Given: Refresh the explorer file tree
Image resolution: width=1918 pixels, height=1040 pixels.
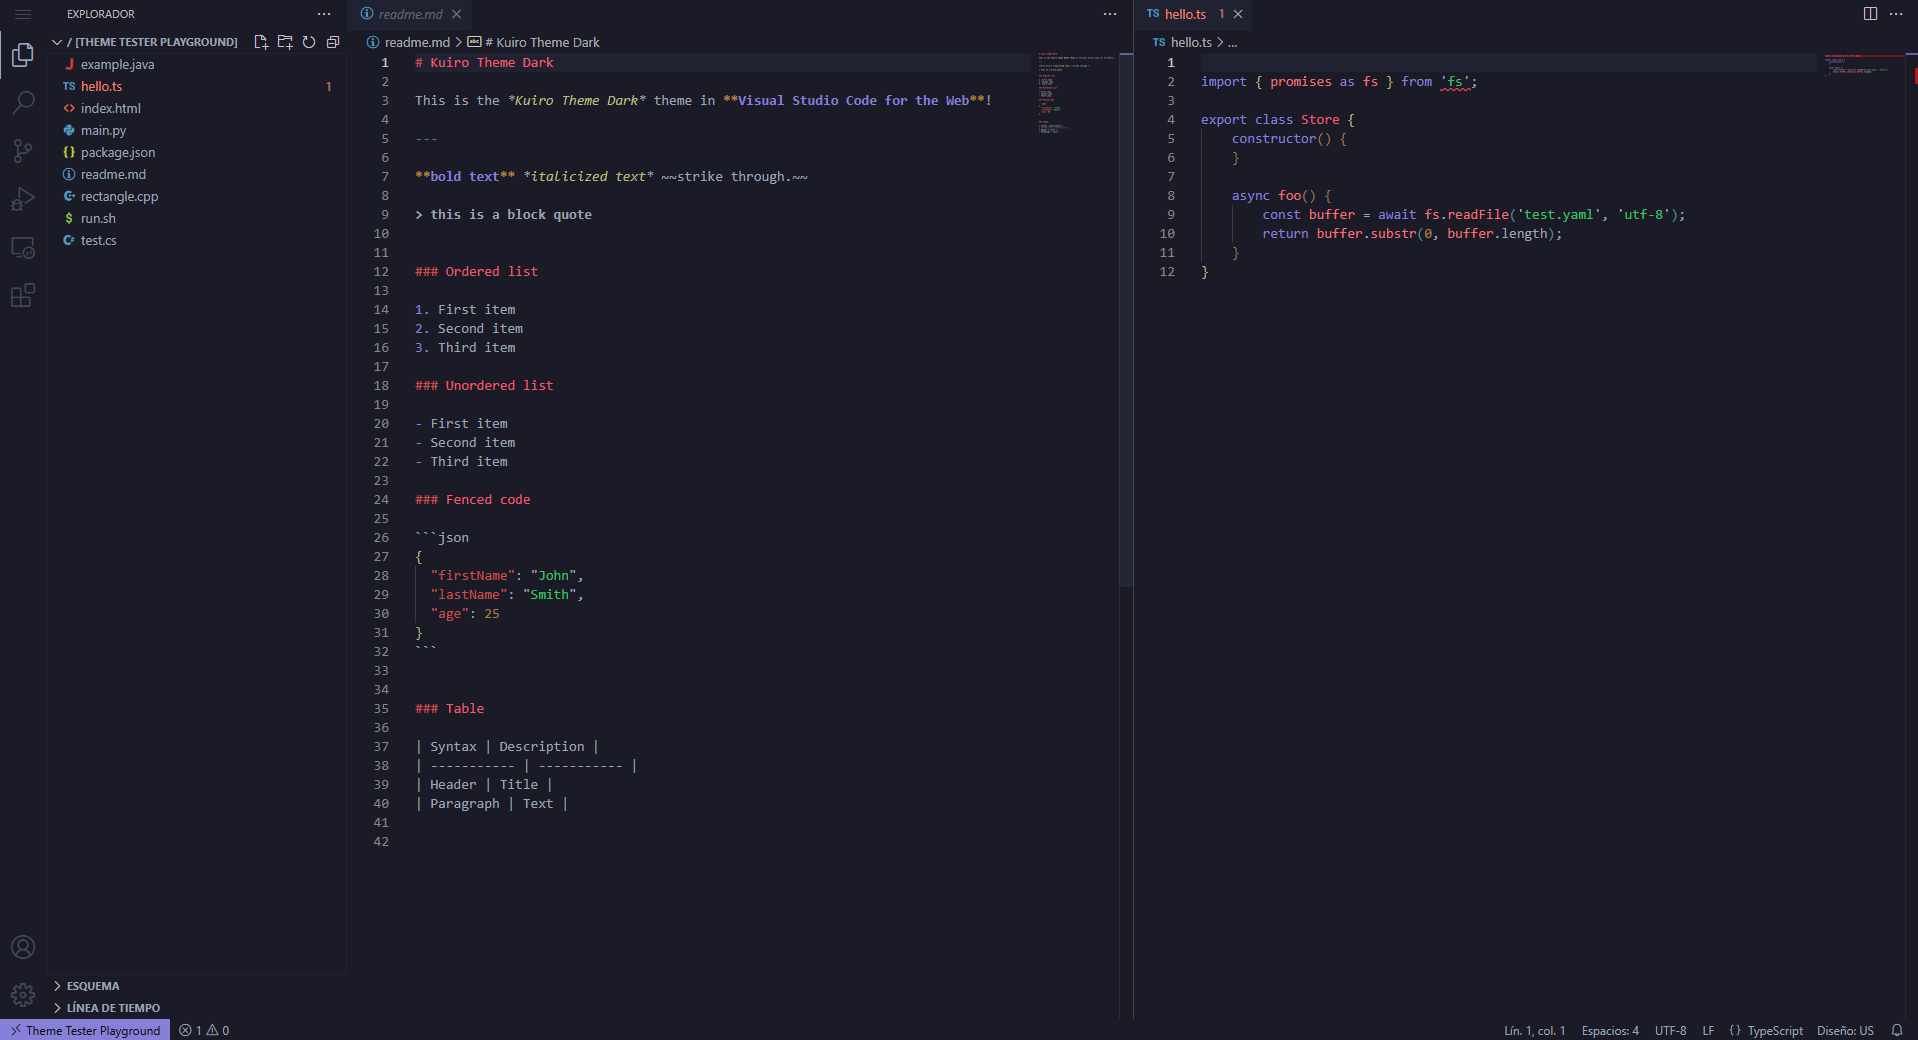Looking at the screenshot, I should click(x=309, y=42).
